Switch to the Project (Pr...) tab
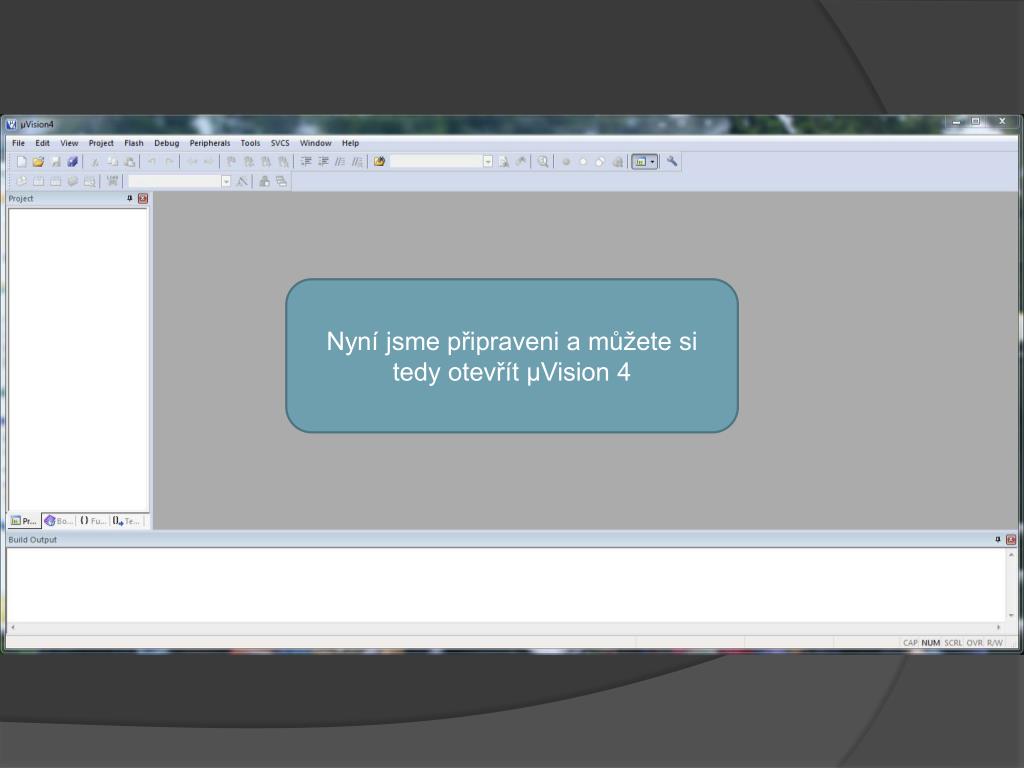This screenshot has width=1024, height=768. (x=24, y=520)
